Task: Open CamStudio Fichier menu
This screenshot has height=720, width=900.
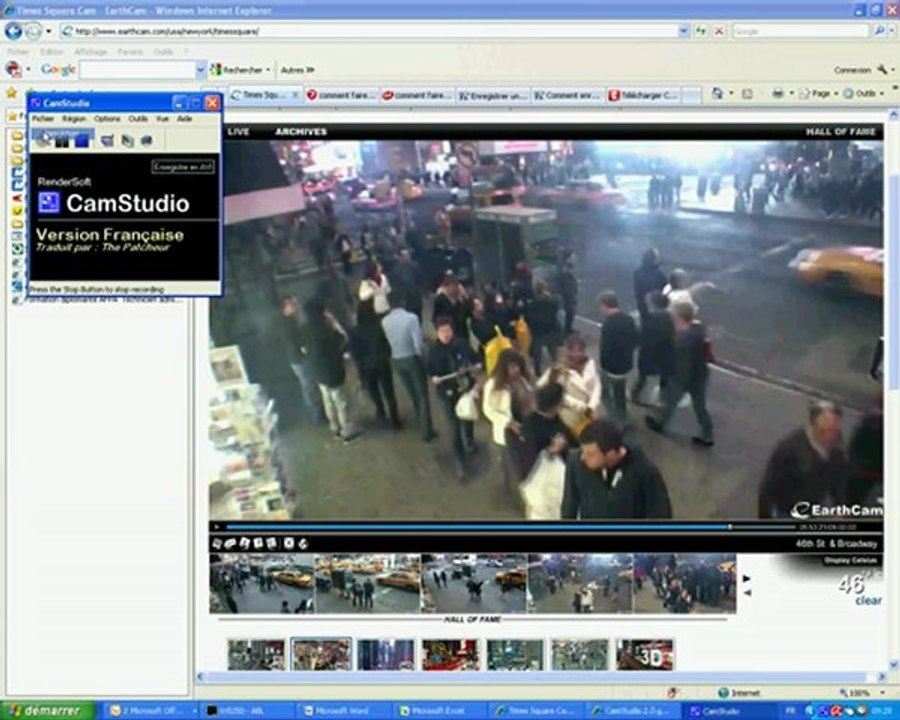Action: [42, 118]
